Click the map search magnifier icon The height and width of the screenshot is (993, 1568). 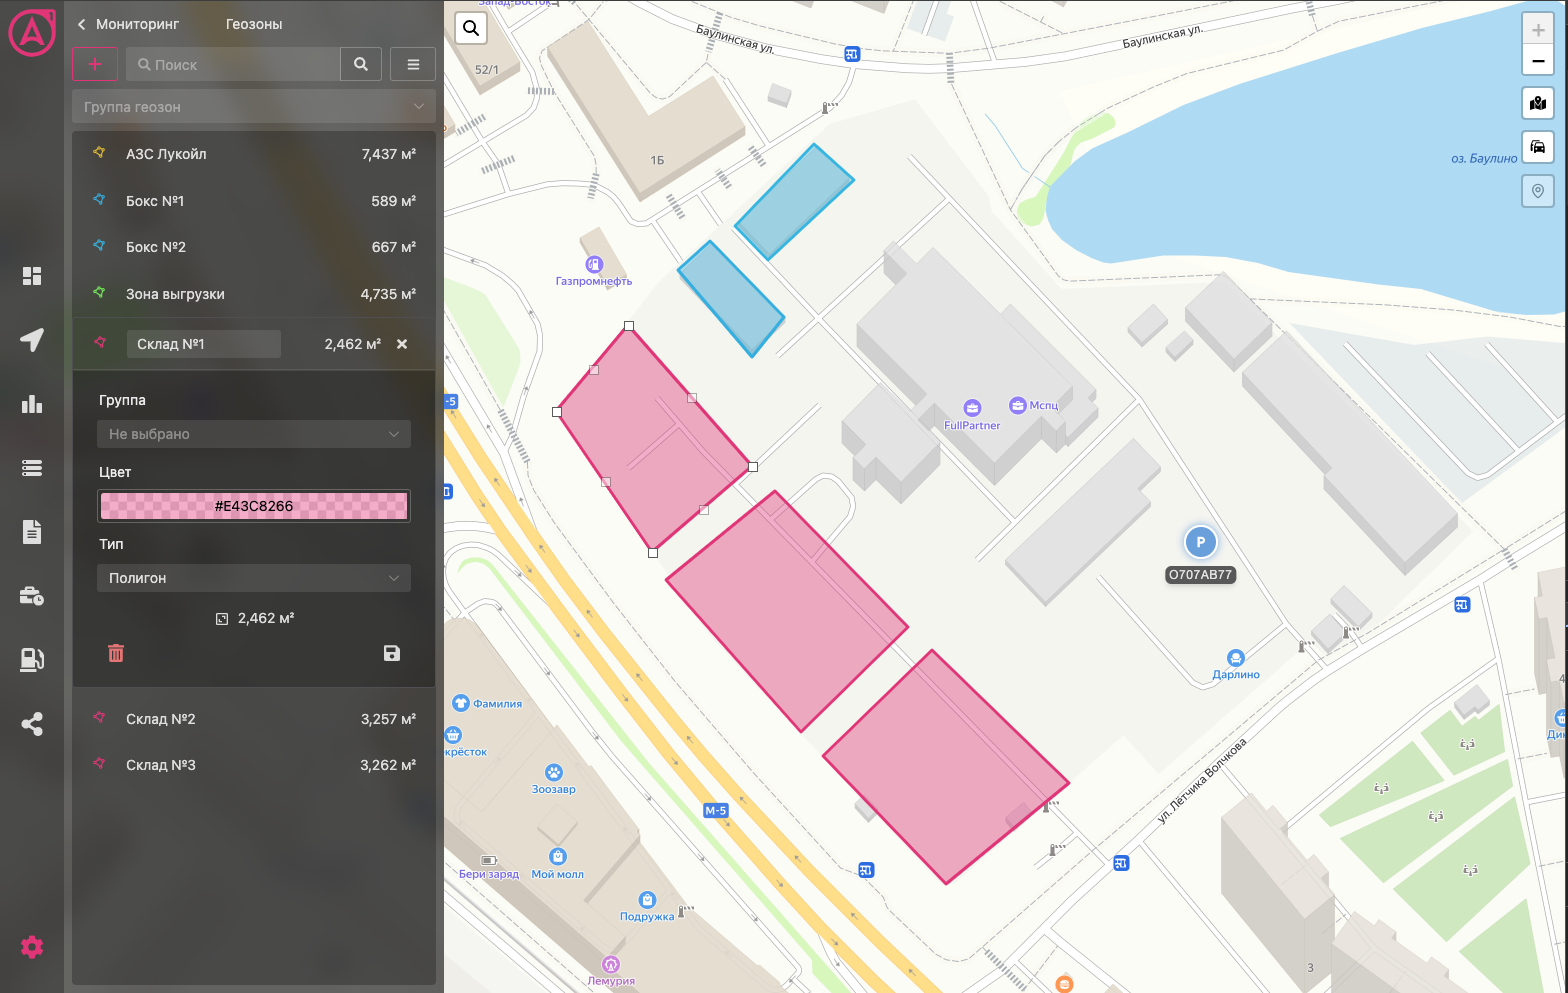[471, 28]
